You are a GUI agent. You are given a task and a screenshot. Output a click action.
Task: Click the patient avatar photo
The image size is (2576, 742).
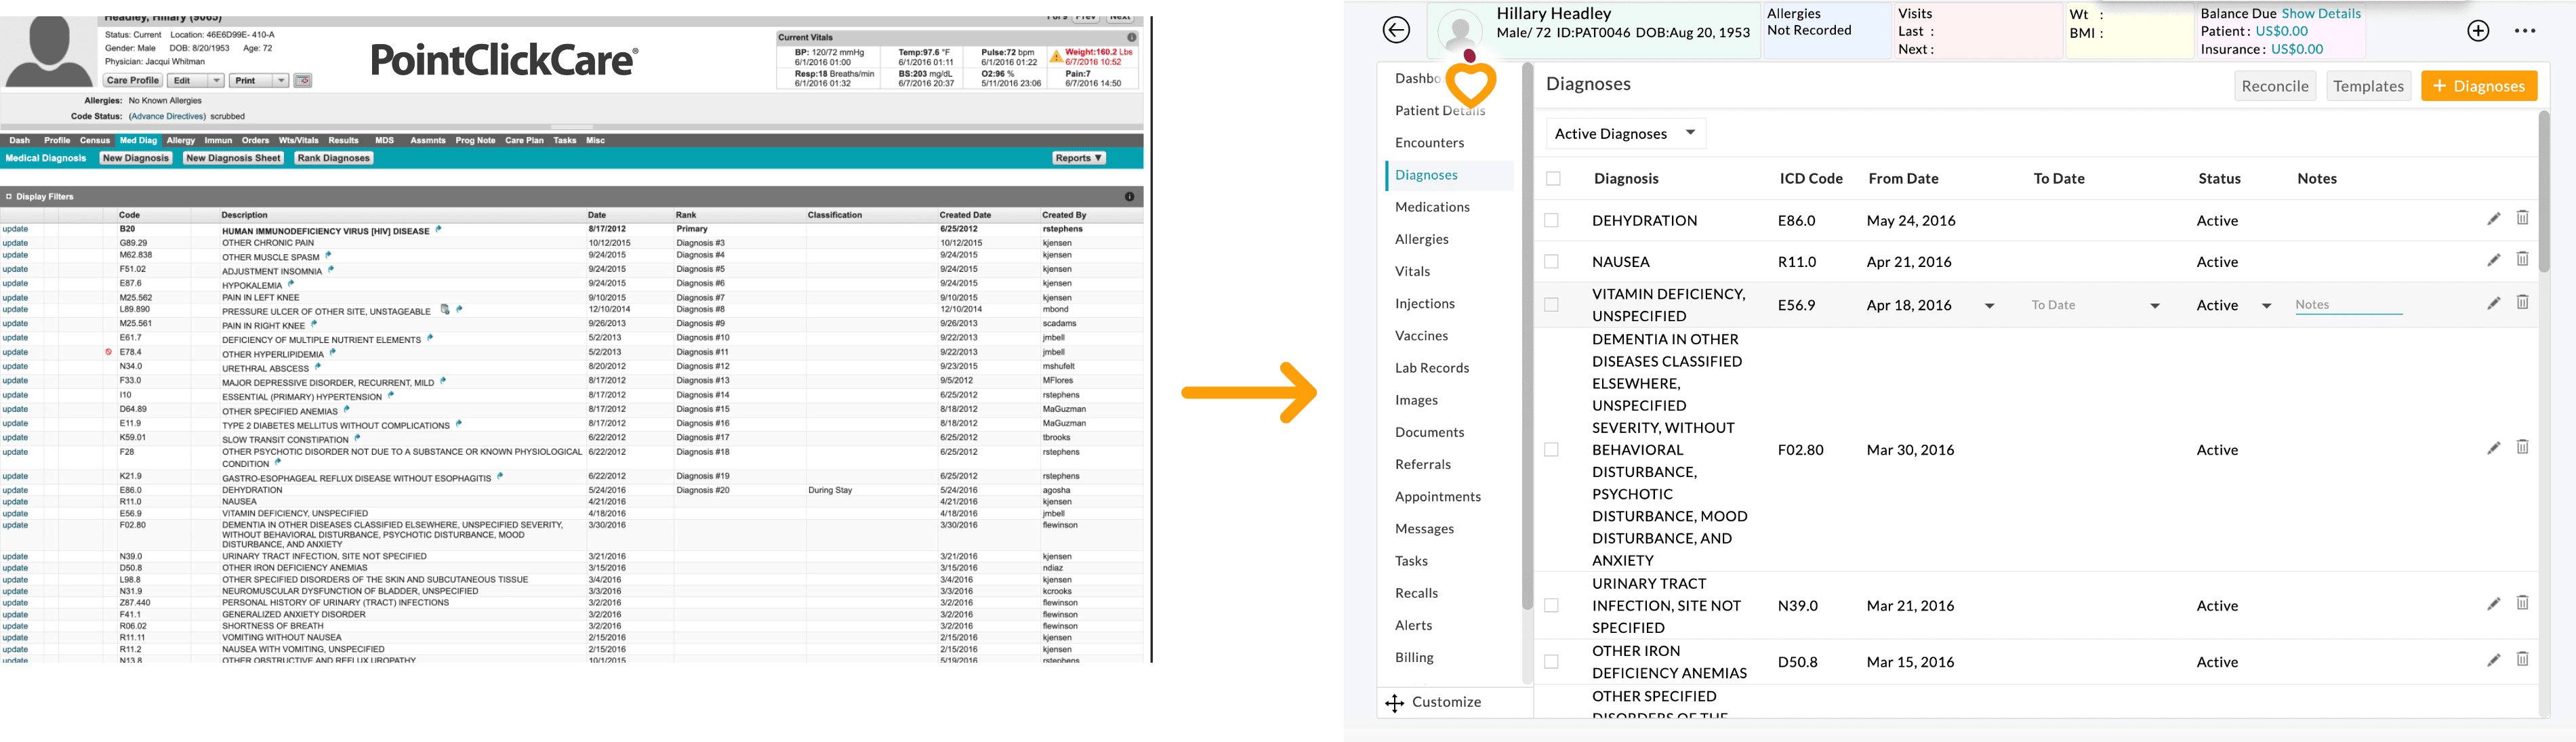pyautogui.click(x=1460, y=30)
